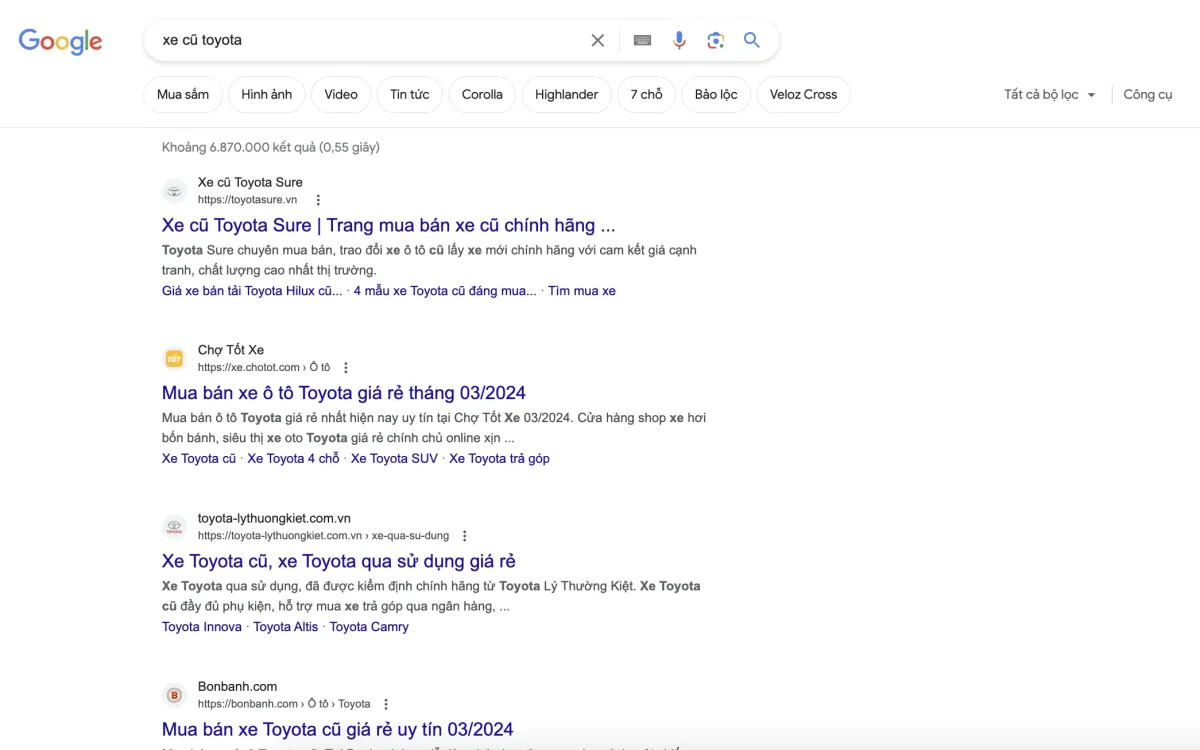Open the three-dot menu for toyotasure.vn result
Viewport: 1200px width, 750px height.
(x=318, y=200)
